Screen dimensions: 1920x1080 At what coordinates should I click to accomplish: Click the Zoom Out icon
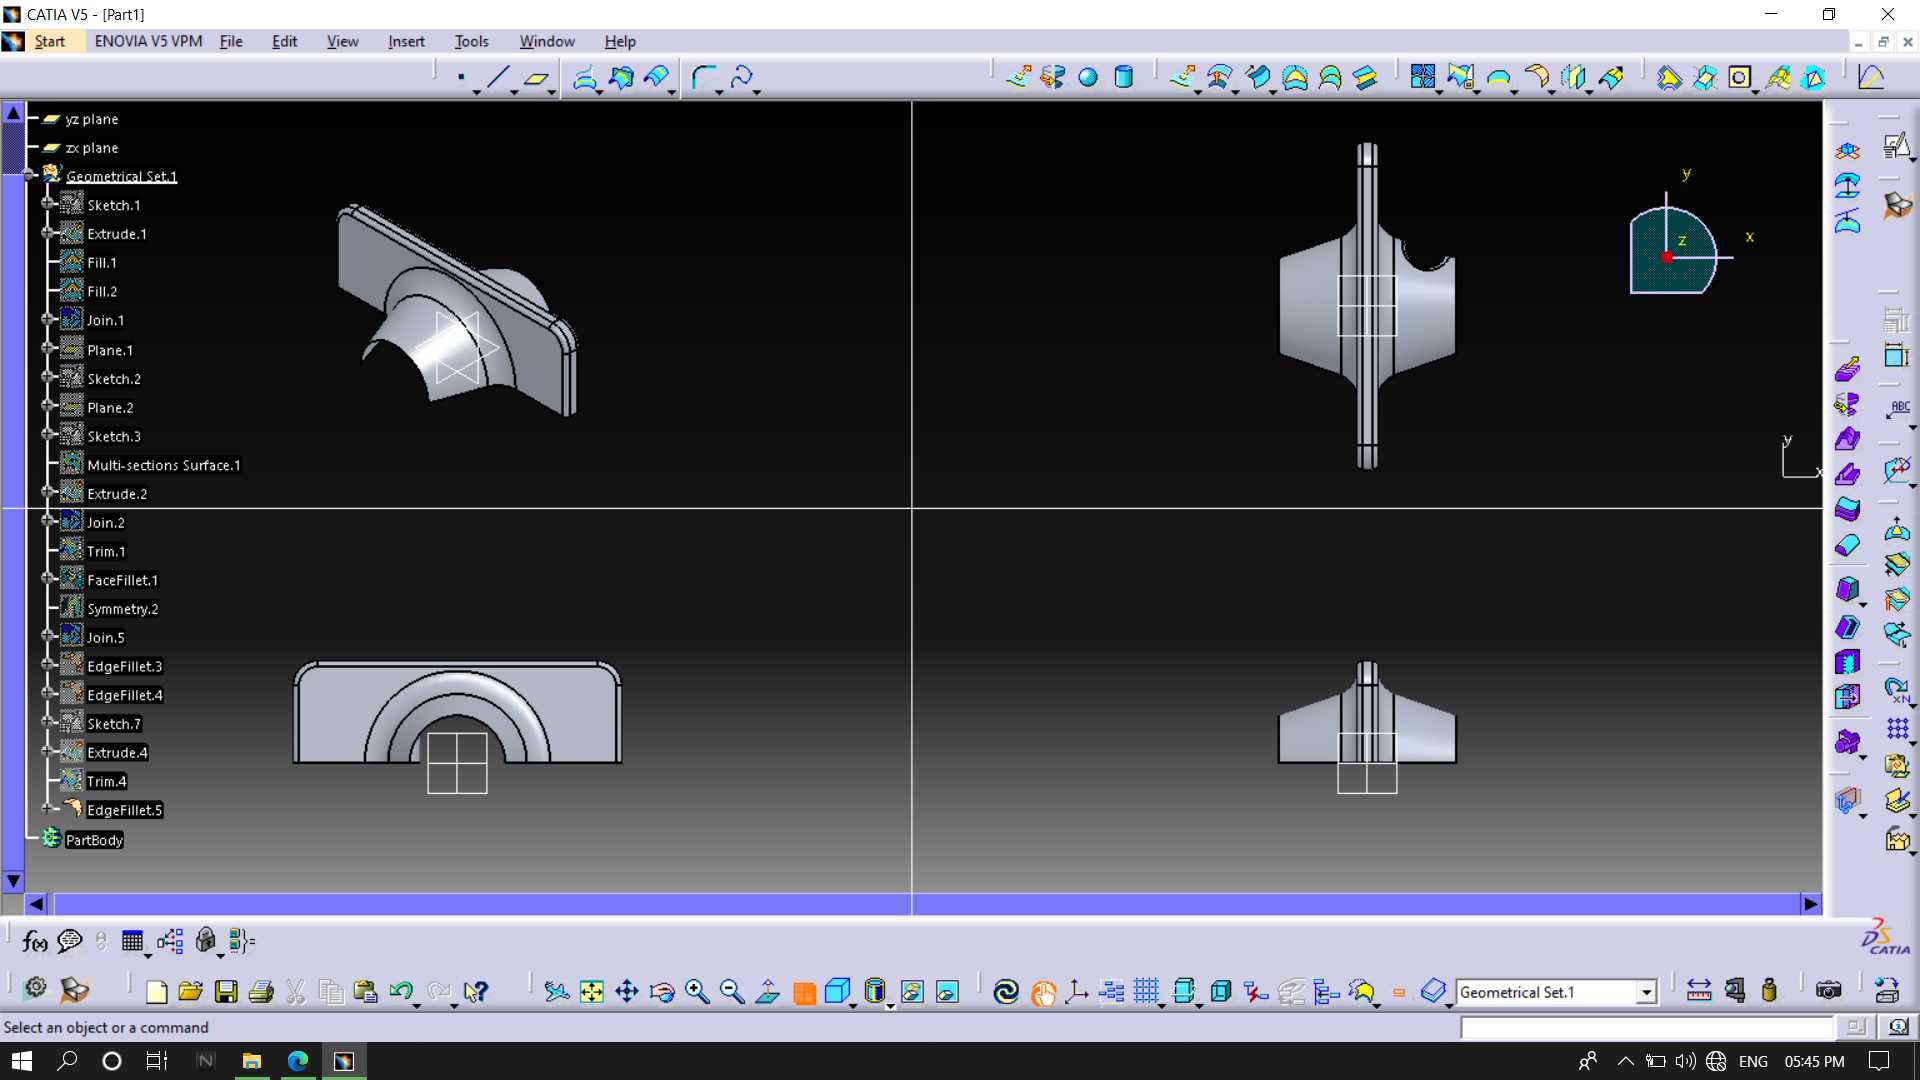coord(732,991)
